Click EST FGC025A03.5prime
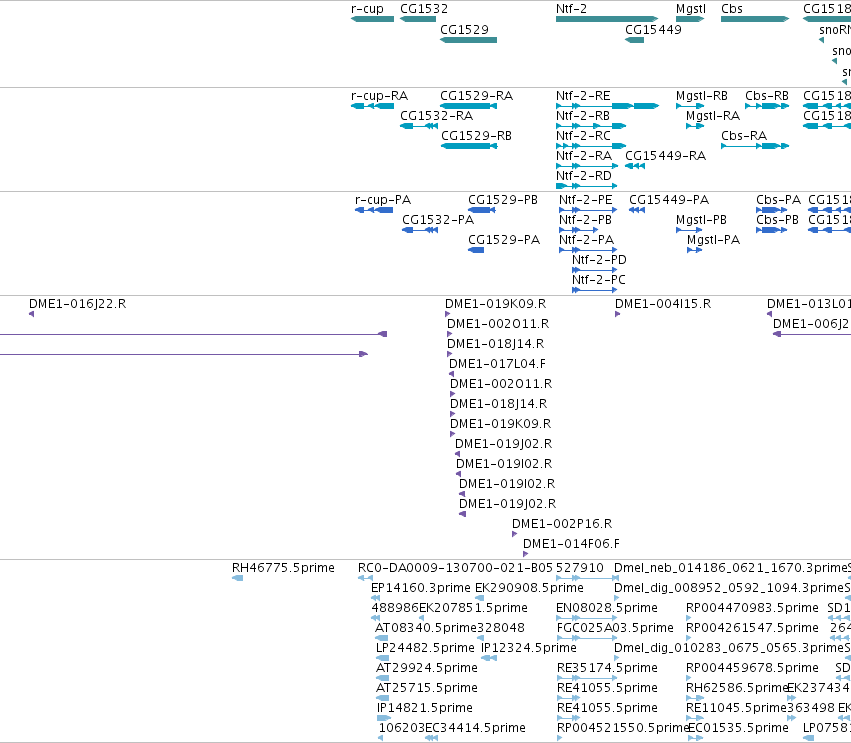851x743 pixels. 587,638
